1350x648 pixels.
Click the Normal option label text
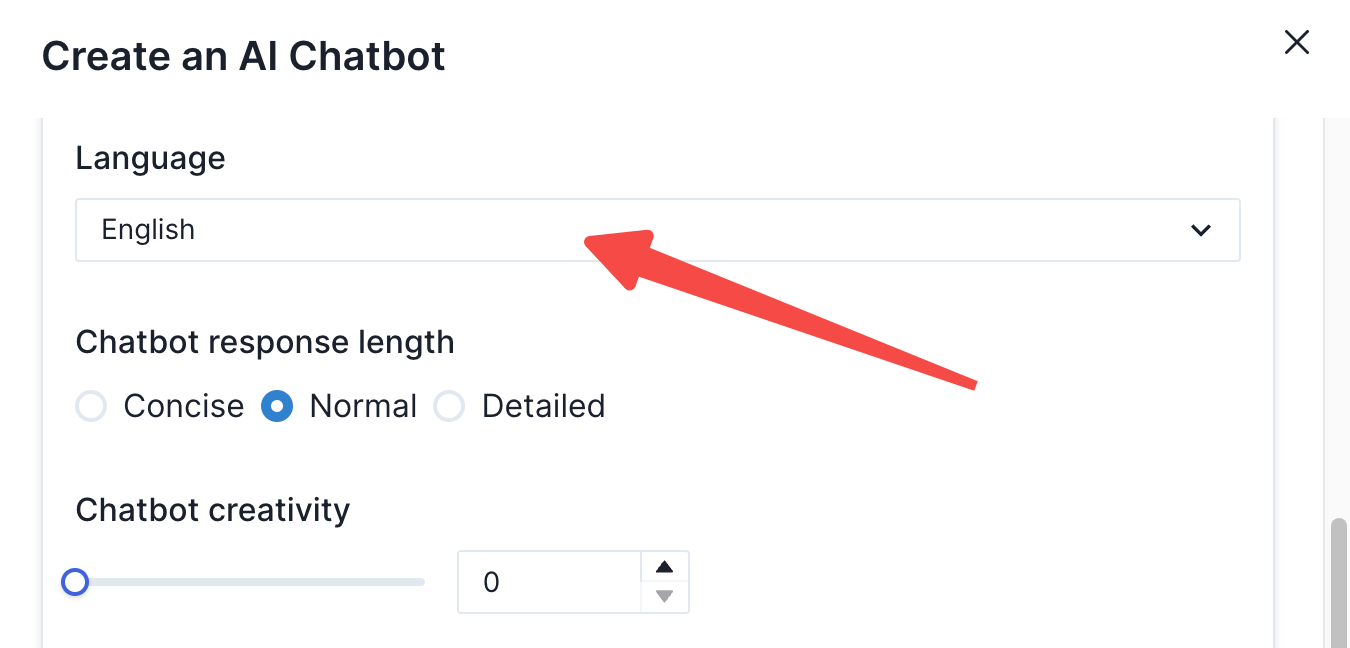(x=363, y=407)
